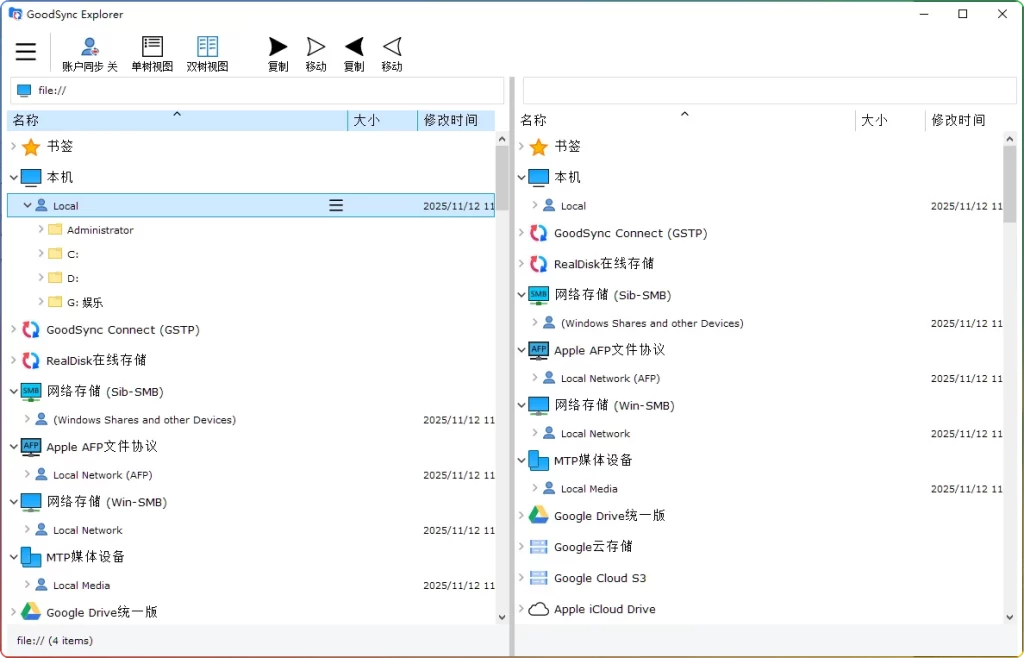Collapse 网络存储 (Win-SMB) in left pane

pos(15,502)
